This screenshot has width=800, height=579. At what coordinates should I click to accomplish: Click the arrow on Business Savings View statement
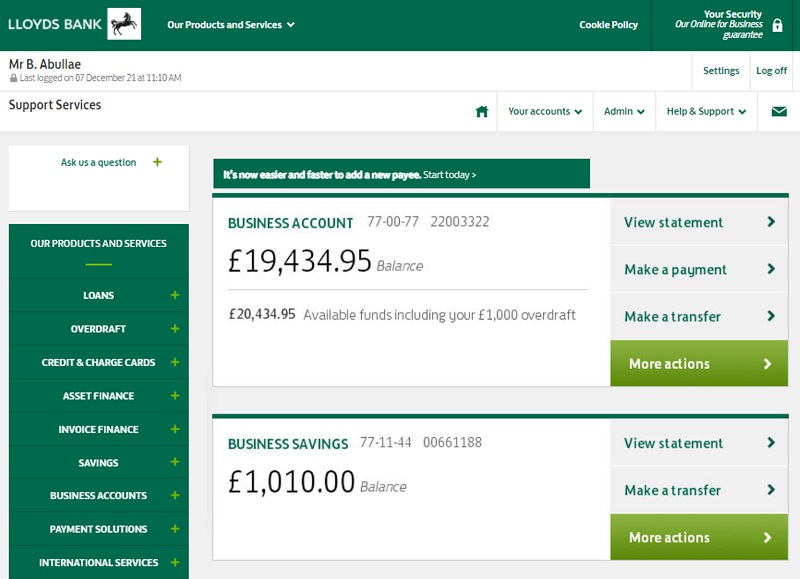770,443
